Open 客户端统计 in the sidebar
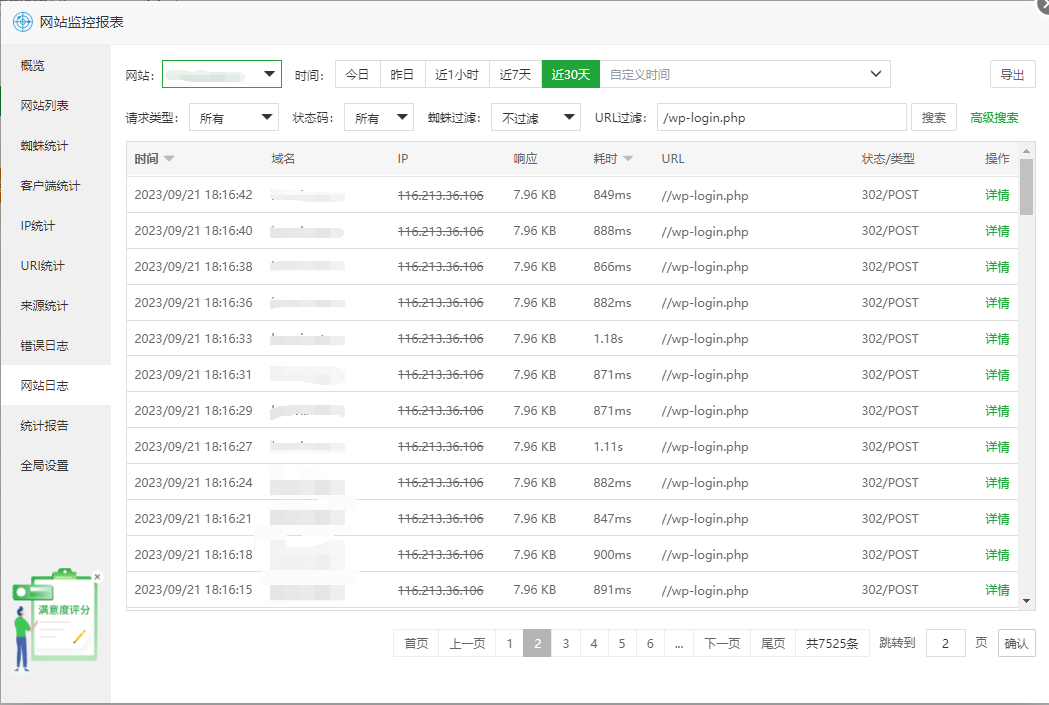The height and width of the screenshot is (705, 1049). pos(56,186)
